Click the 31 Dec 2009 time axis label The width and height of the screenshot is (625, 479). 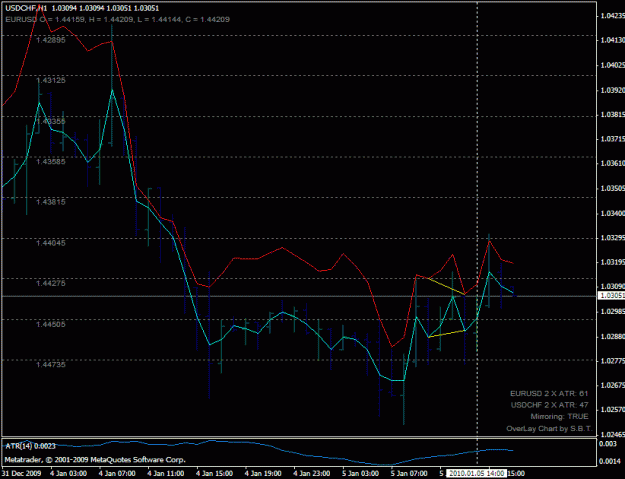tap(21, 473)
